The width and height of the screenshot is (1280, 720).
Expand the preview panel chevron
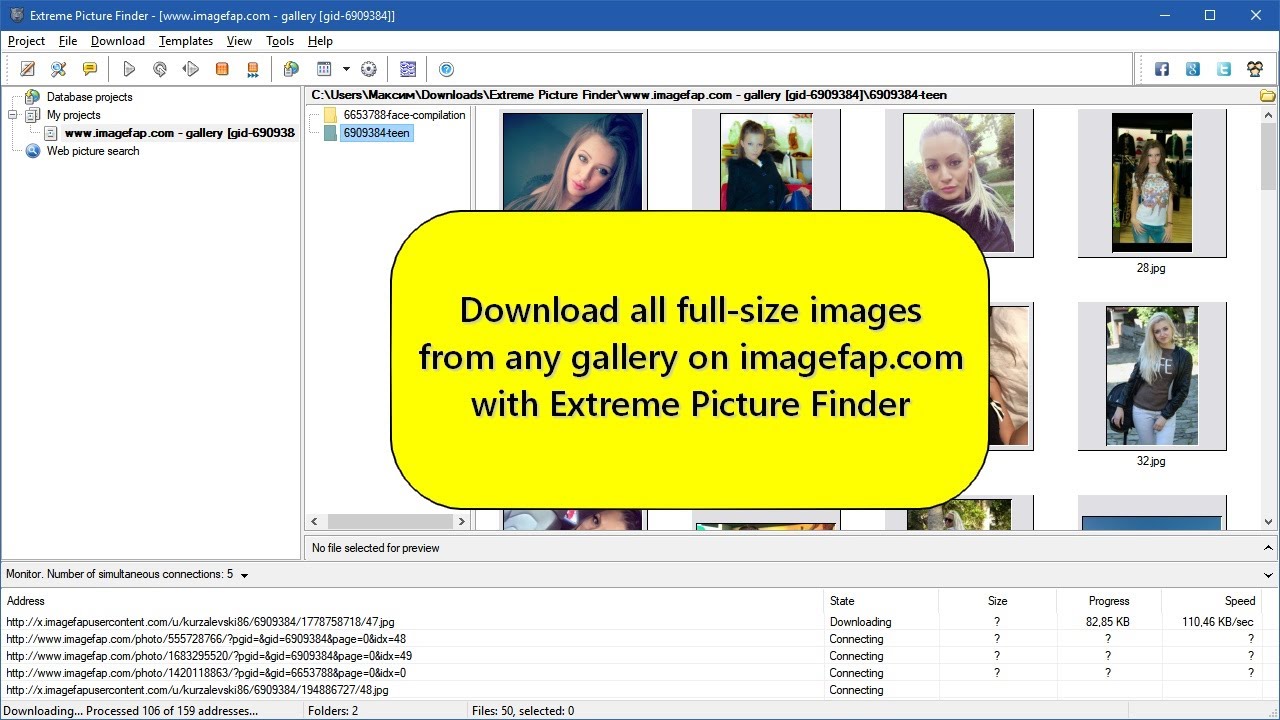[x=1268, y=548]
